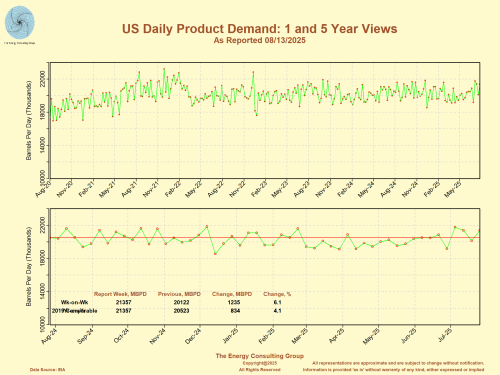
Task: Click the upper chart Barrels Per Day axis title
Action: tap(29, 120)
